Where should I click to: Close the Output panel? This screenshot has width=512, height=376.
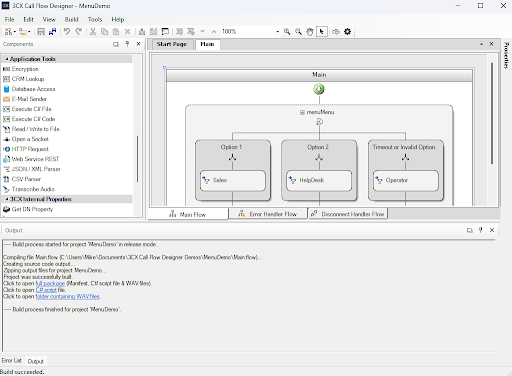(x=492, y=230)
